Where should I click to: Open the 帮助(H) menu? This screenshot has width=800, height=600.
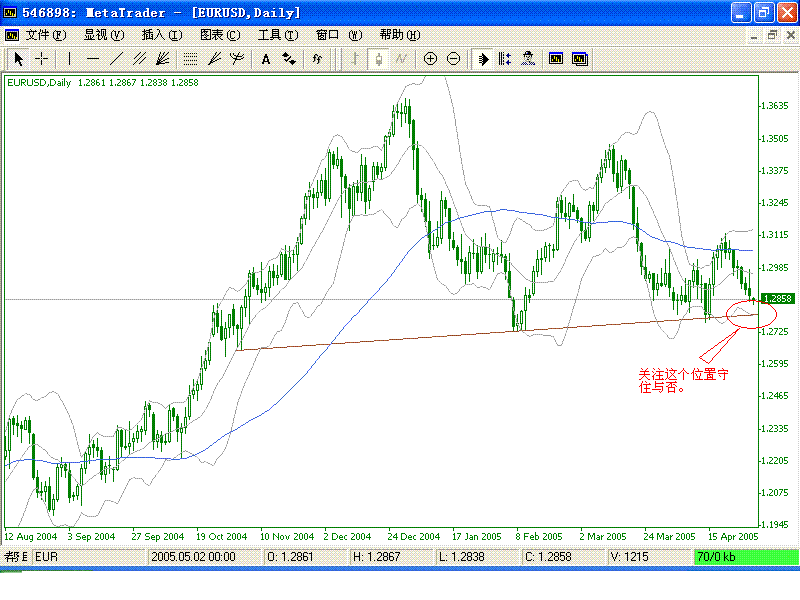pos(400,35)
